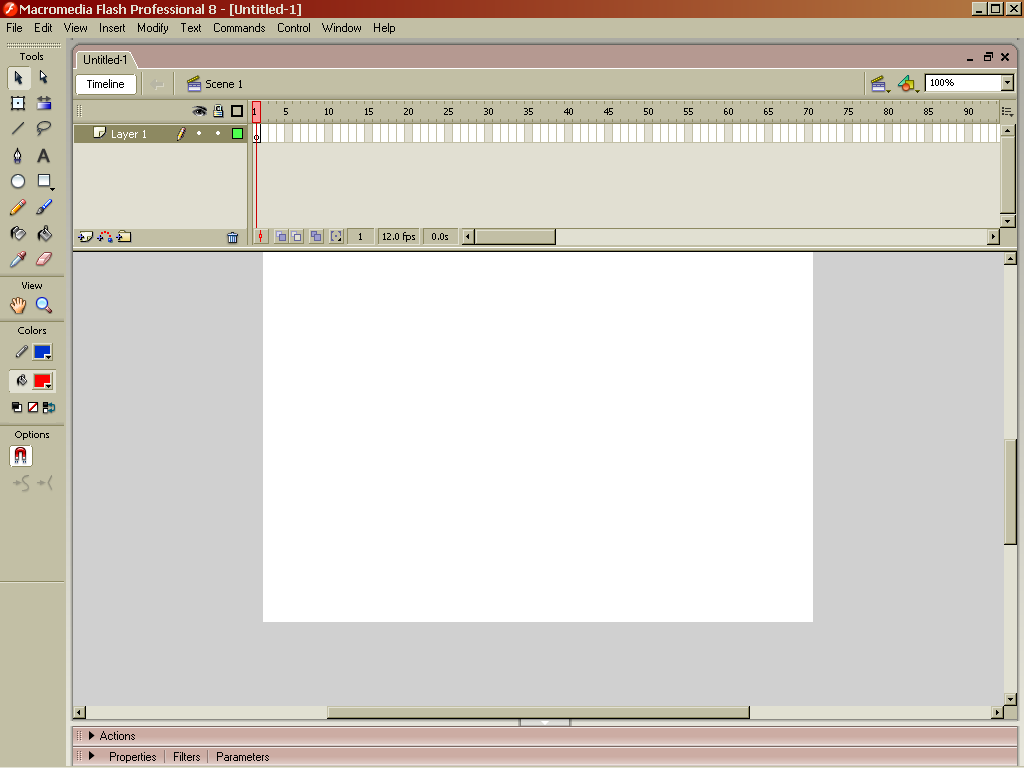Select the Untitled-1 document tab
The image size is (1024, 768).
point(105,59)
